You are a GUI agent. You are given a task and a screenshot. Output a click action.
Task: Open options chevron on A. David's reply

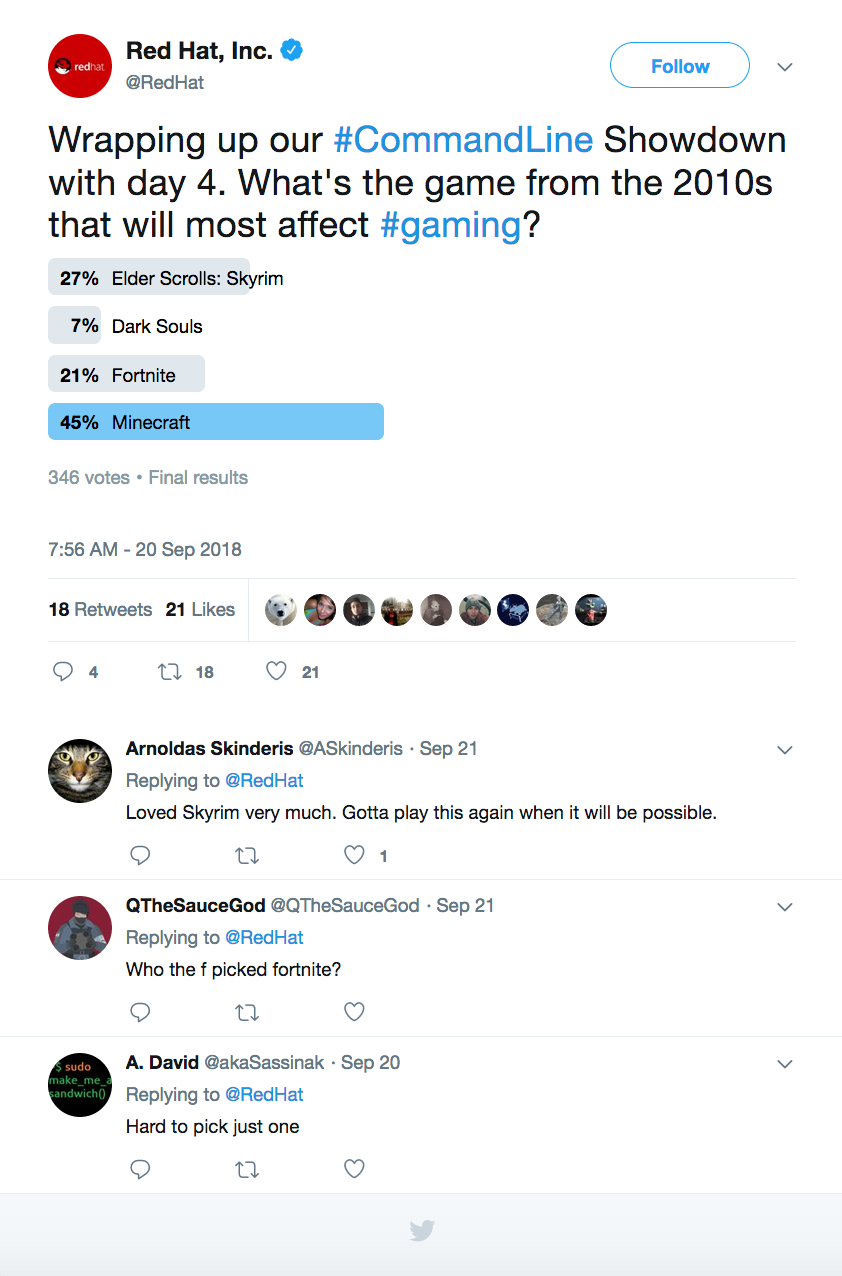tap(785, 1064)
